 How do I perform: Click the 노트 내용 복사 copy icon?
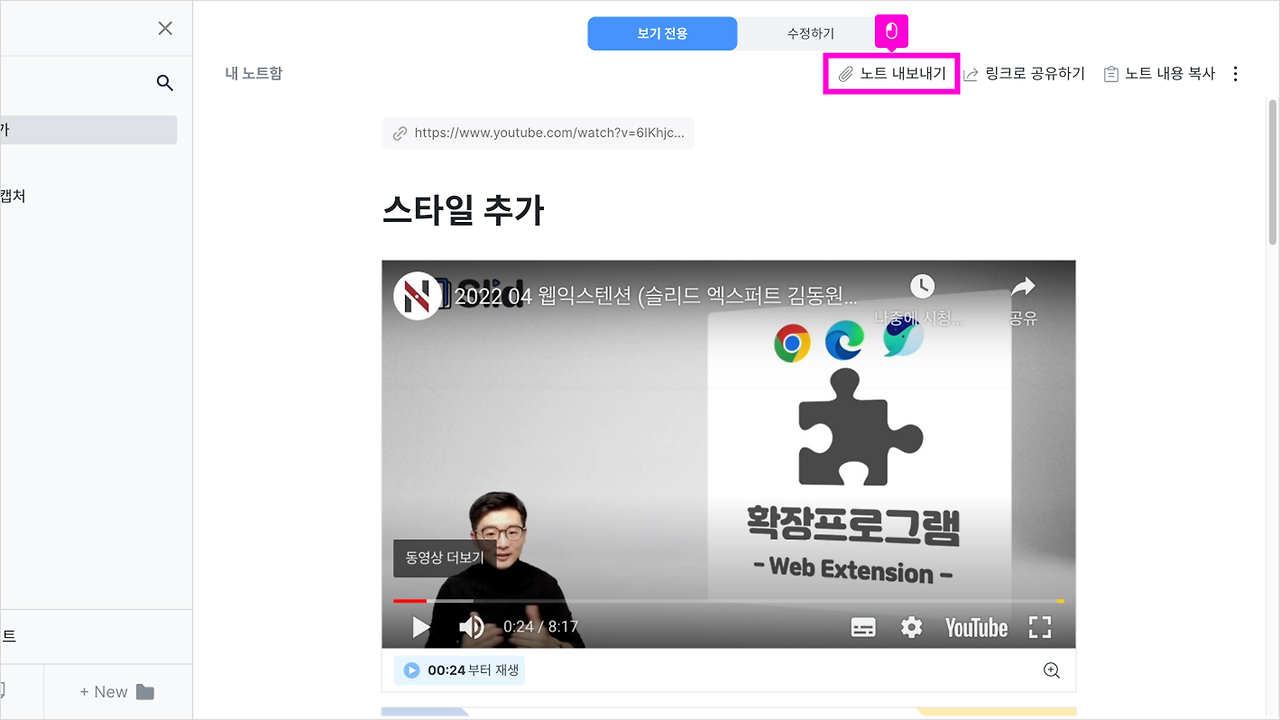point(1110,73)
